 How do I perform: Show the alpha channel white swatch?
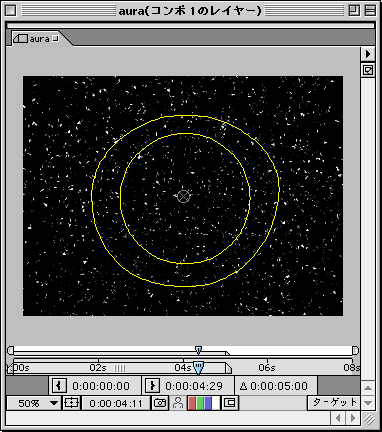coord(216,403)
